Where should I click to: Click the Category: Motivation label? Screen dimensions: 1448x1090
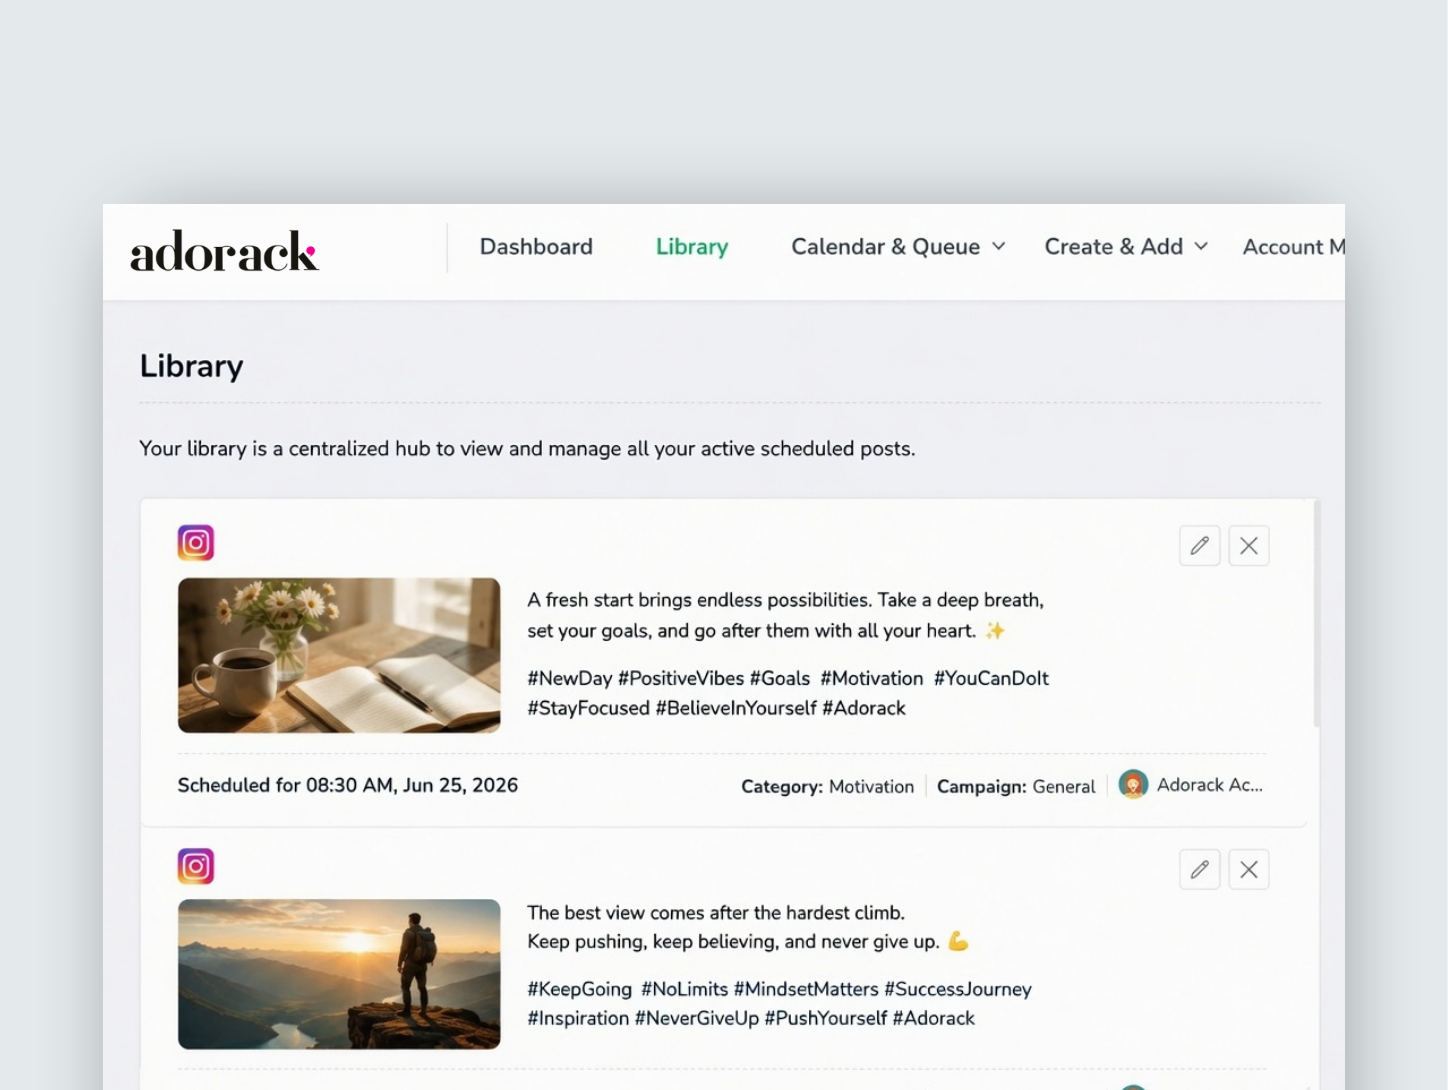[x=827, y=787]
